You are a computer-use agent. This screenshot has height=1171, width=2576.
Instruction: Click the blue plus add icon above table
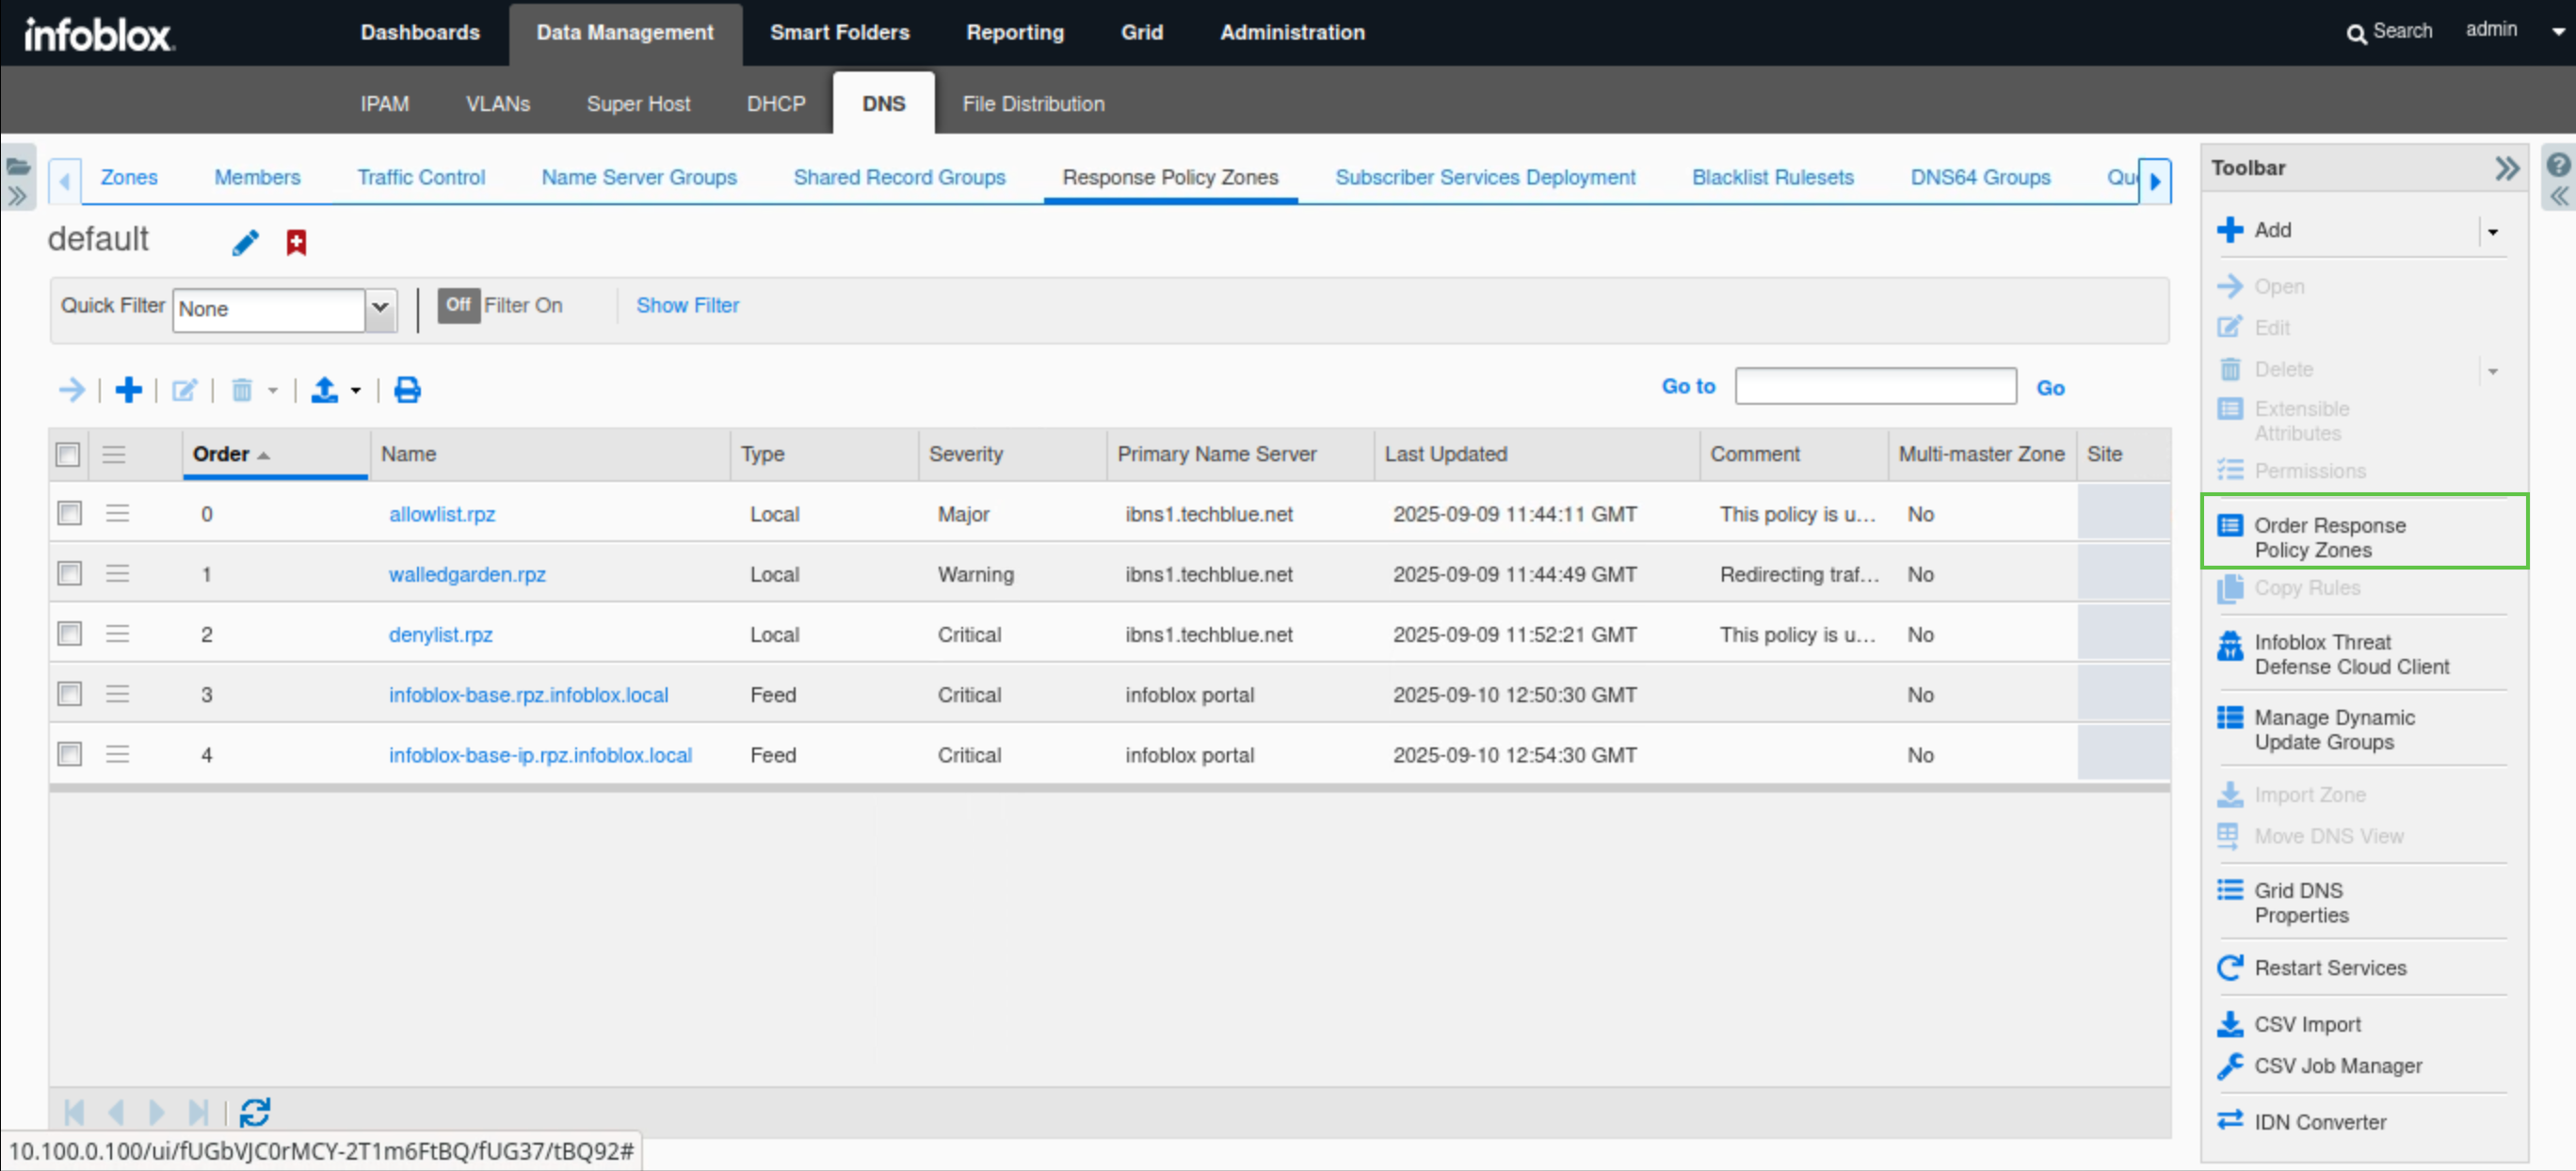[x=128, y=389]
